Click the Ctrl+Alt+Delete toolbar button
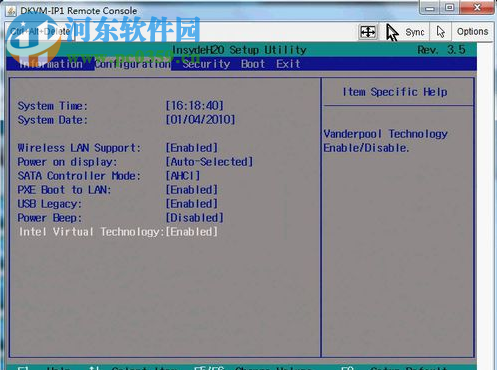The width and height of the screenshot is (497, 370). click(x=40, y=32)
